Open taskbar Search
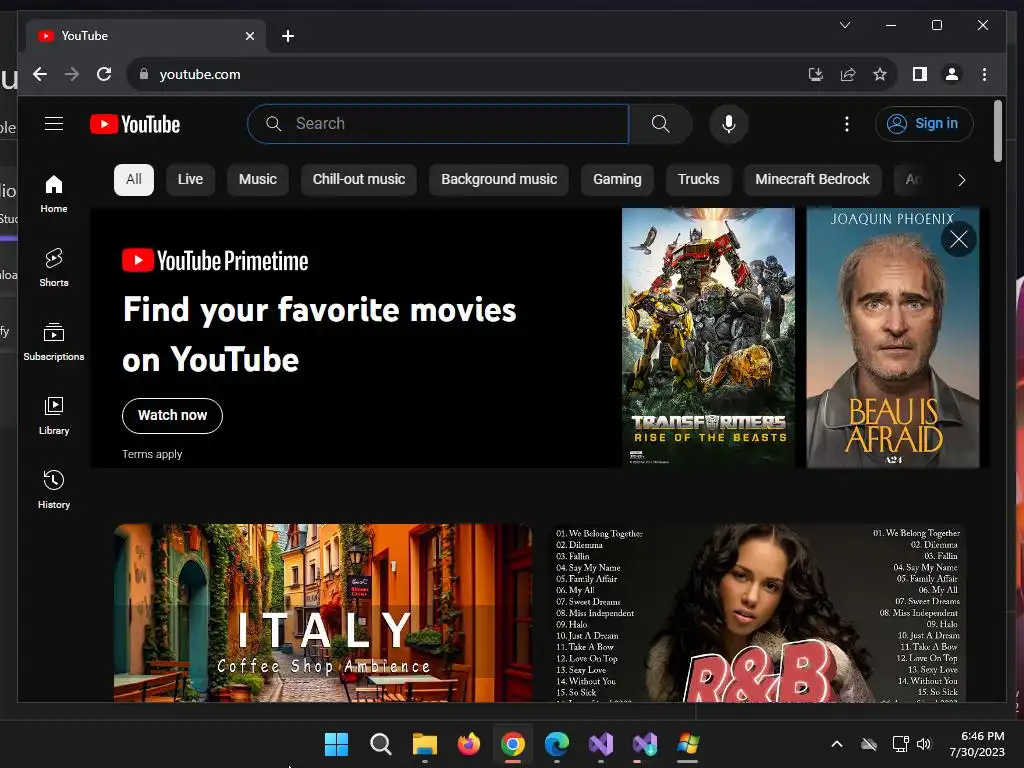This screenshot has height=768, width=1024. [x=381, y=744]
